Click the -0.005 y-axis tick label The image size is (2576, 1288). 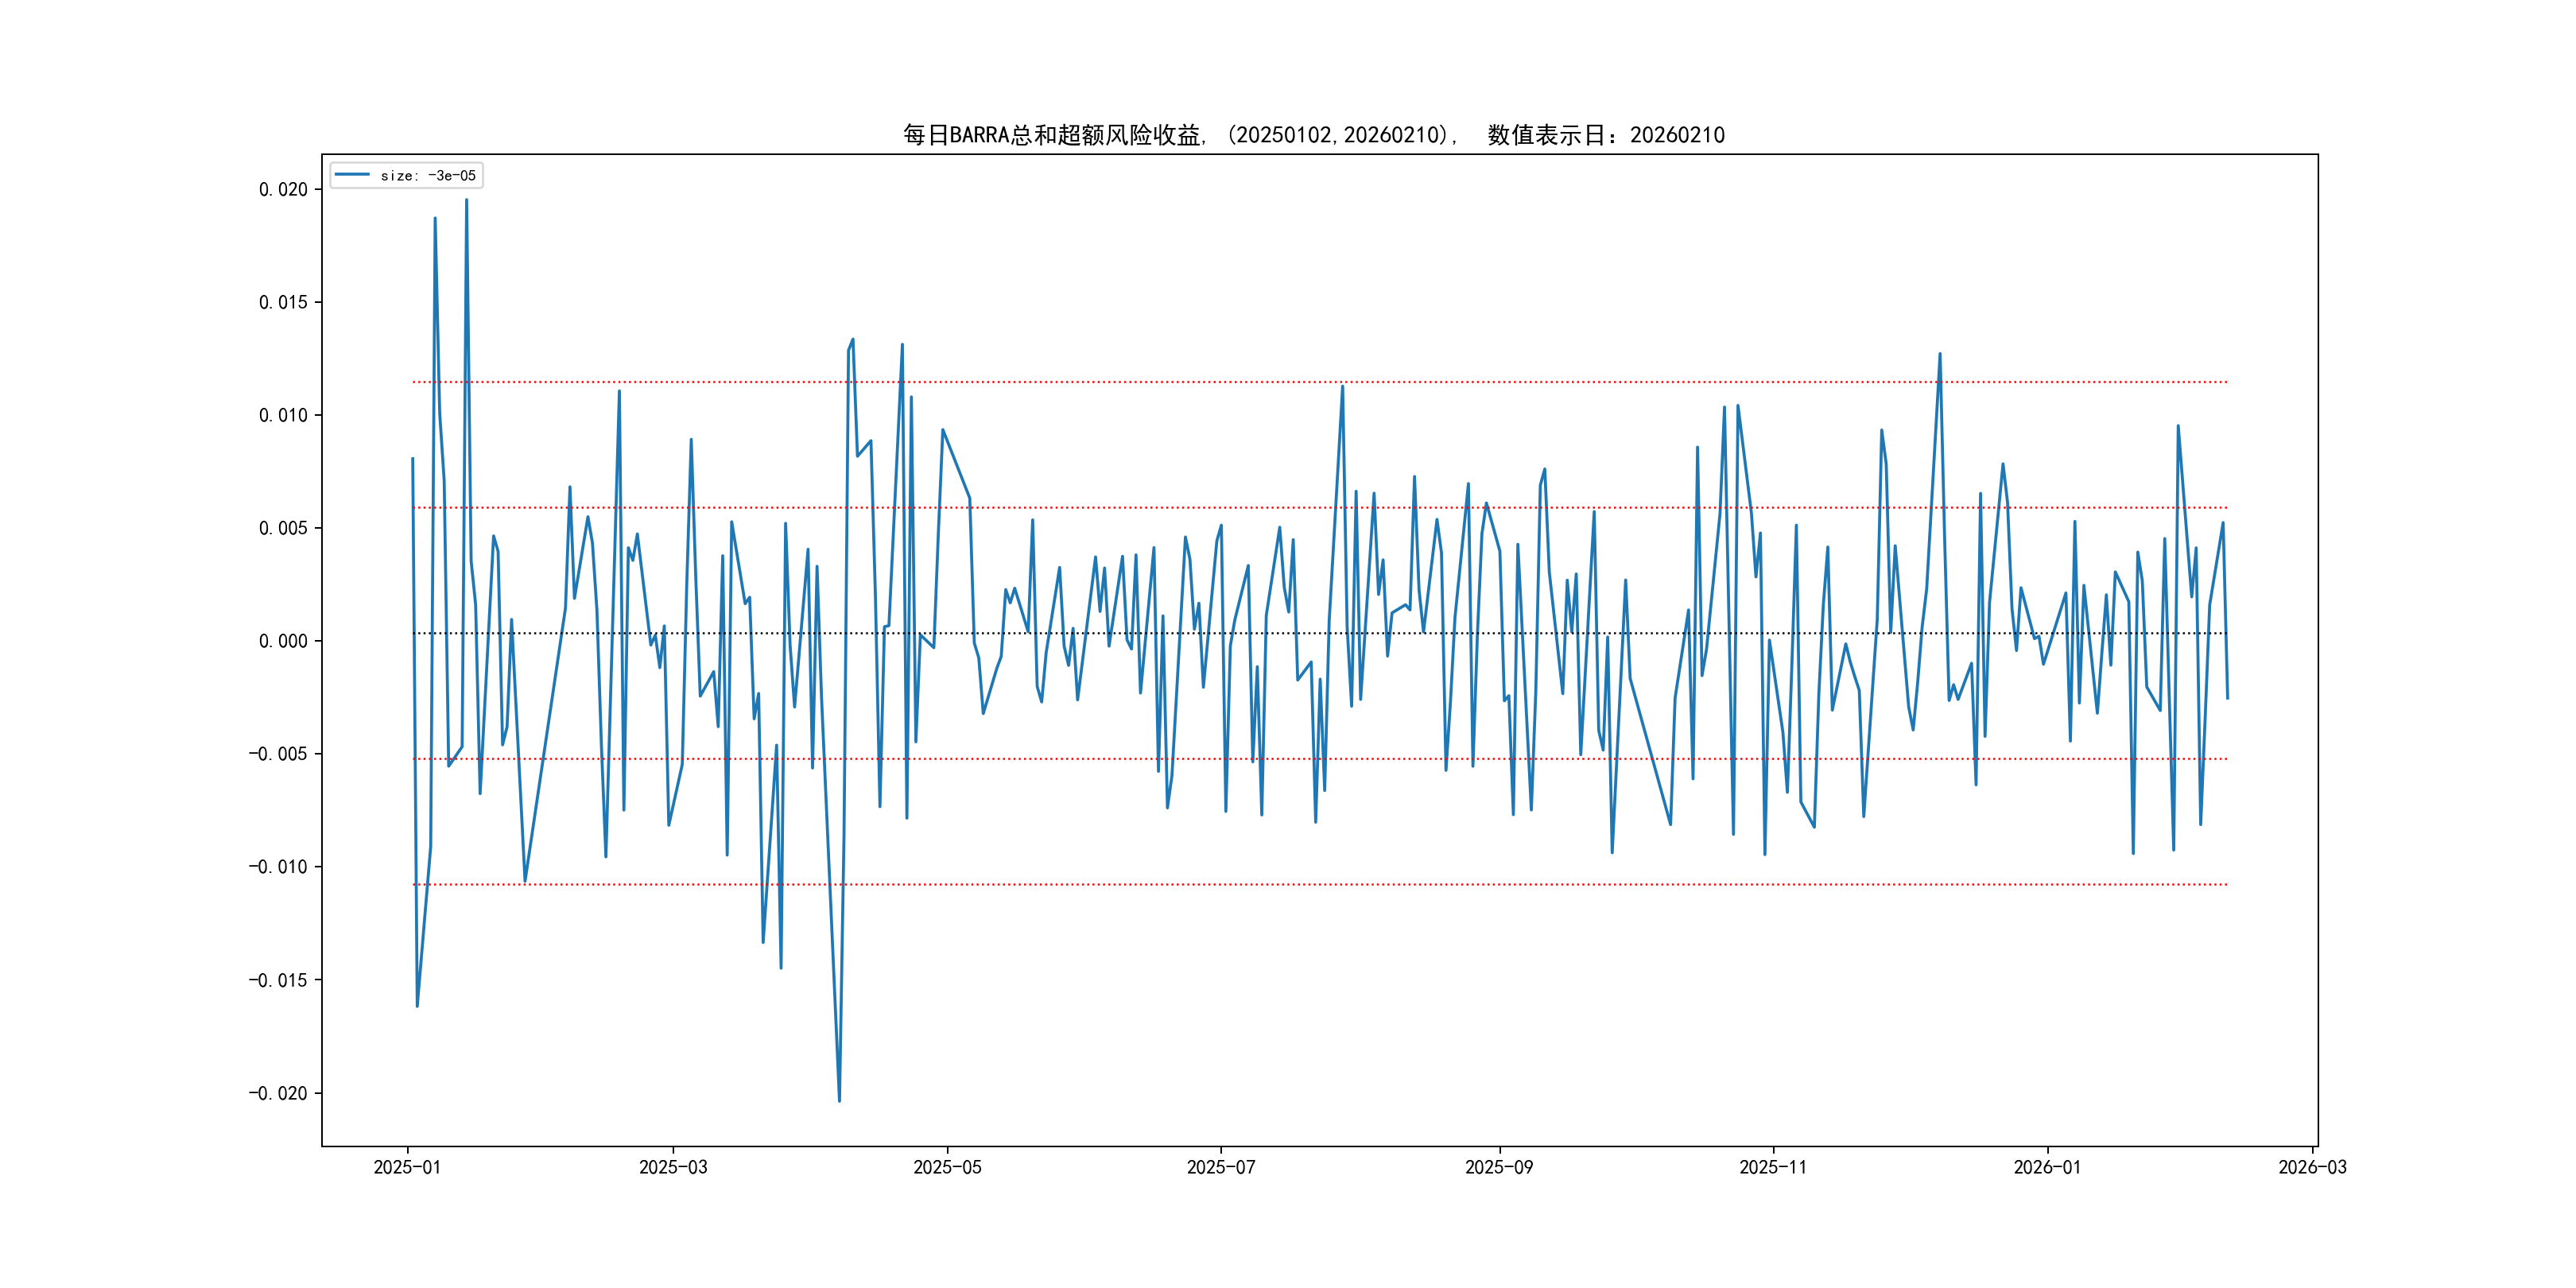pos(278,754)
